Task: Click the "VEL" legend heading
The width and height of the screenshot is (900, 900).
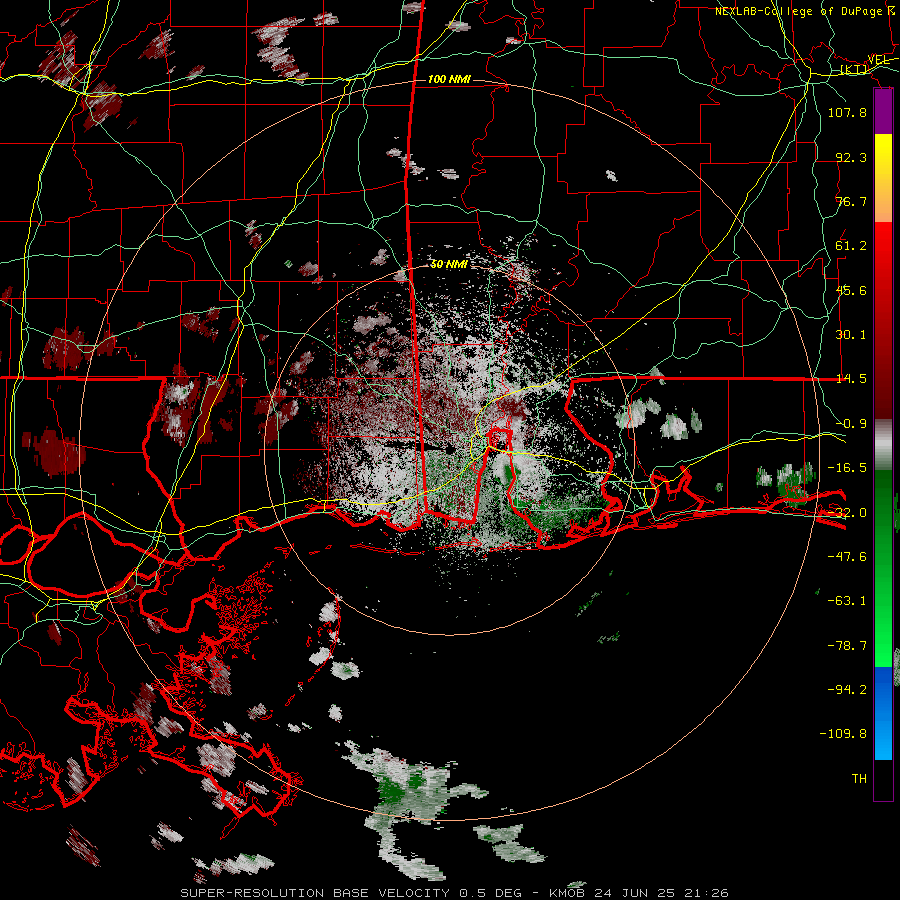Action: pos(878,59)
